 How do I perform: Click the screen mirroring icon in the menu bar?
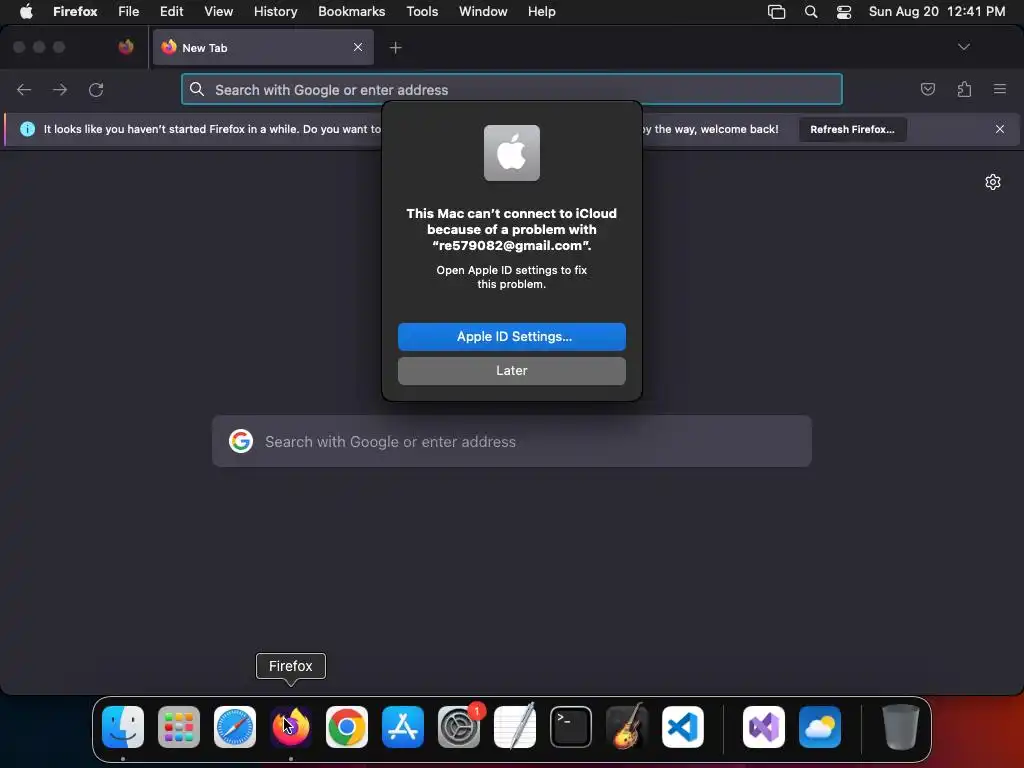776,12
